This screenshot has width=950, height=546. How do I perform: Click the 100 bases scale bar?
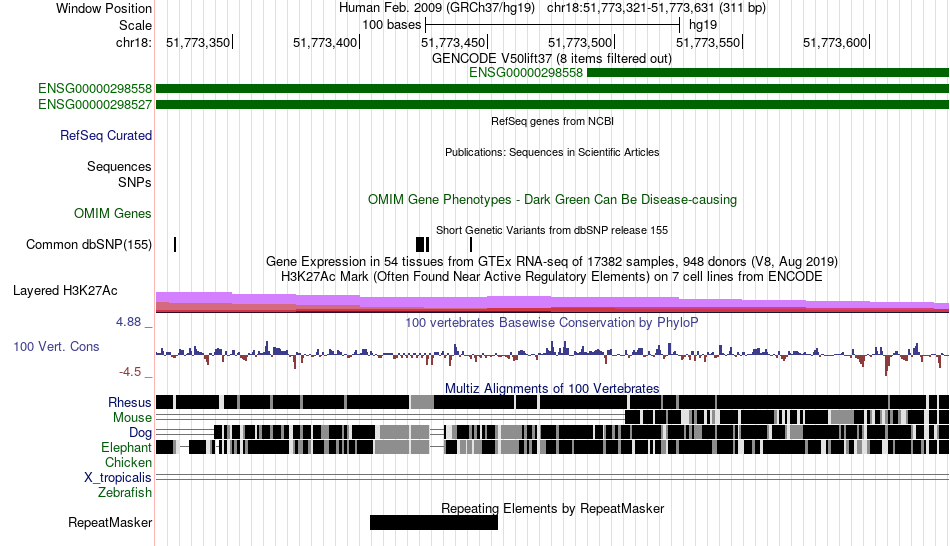click(553, 25)
